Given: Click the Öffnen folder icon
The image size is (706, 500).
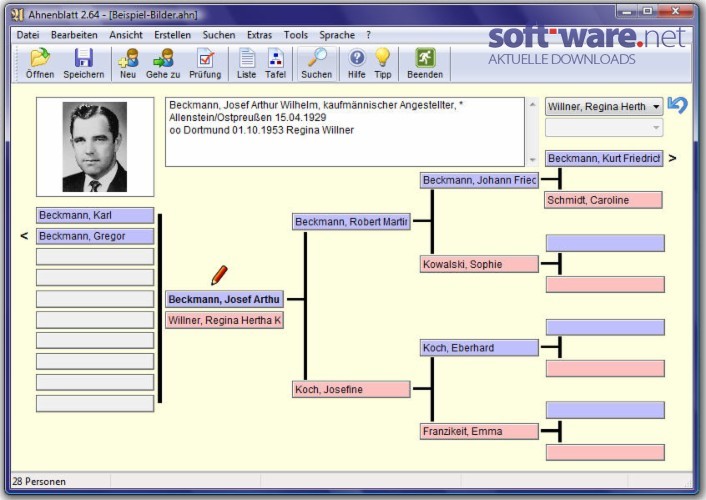Looking at the screenshot, I should [x=40, y=58].
